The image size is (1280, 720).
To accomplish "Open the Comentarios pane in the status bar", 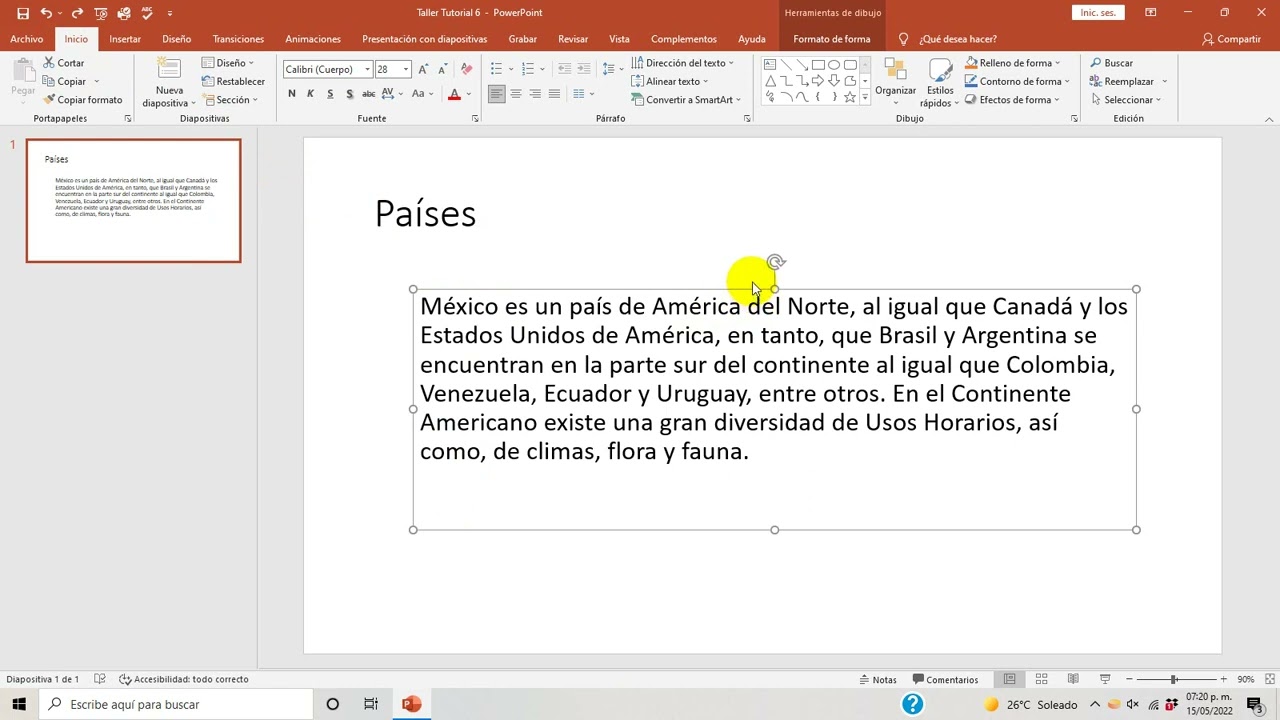I will click(945, 680).
